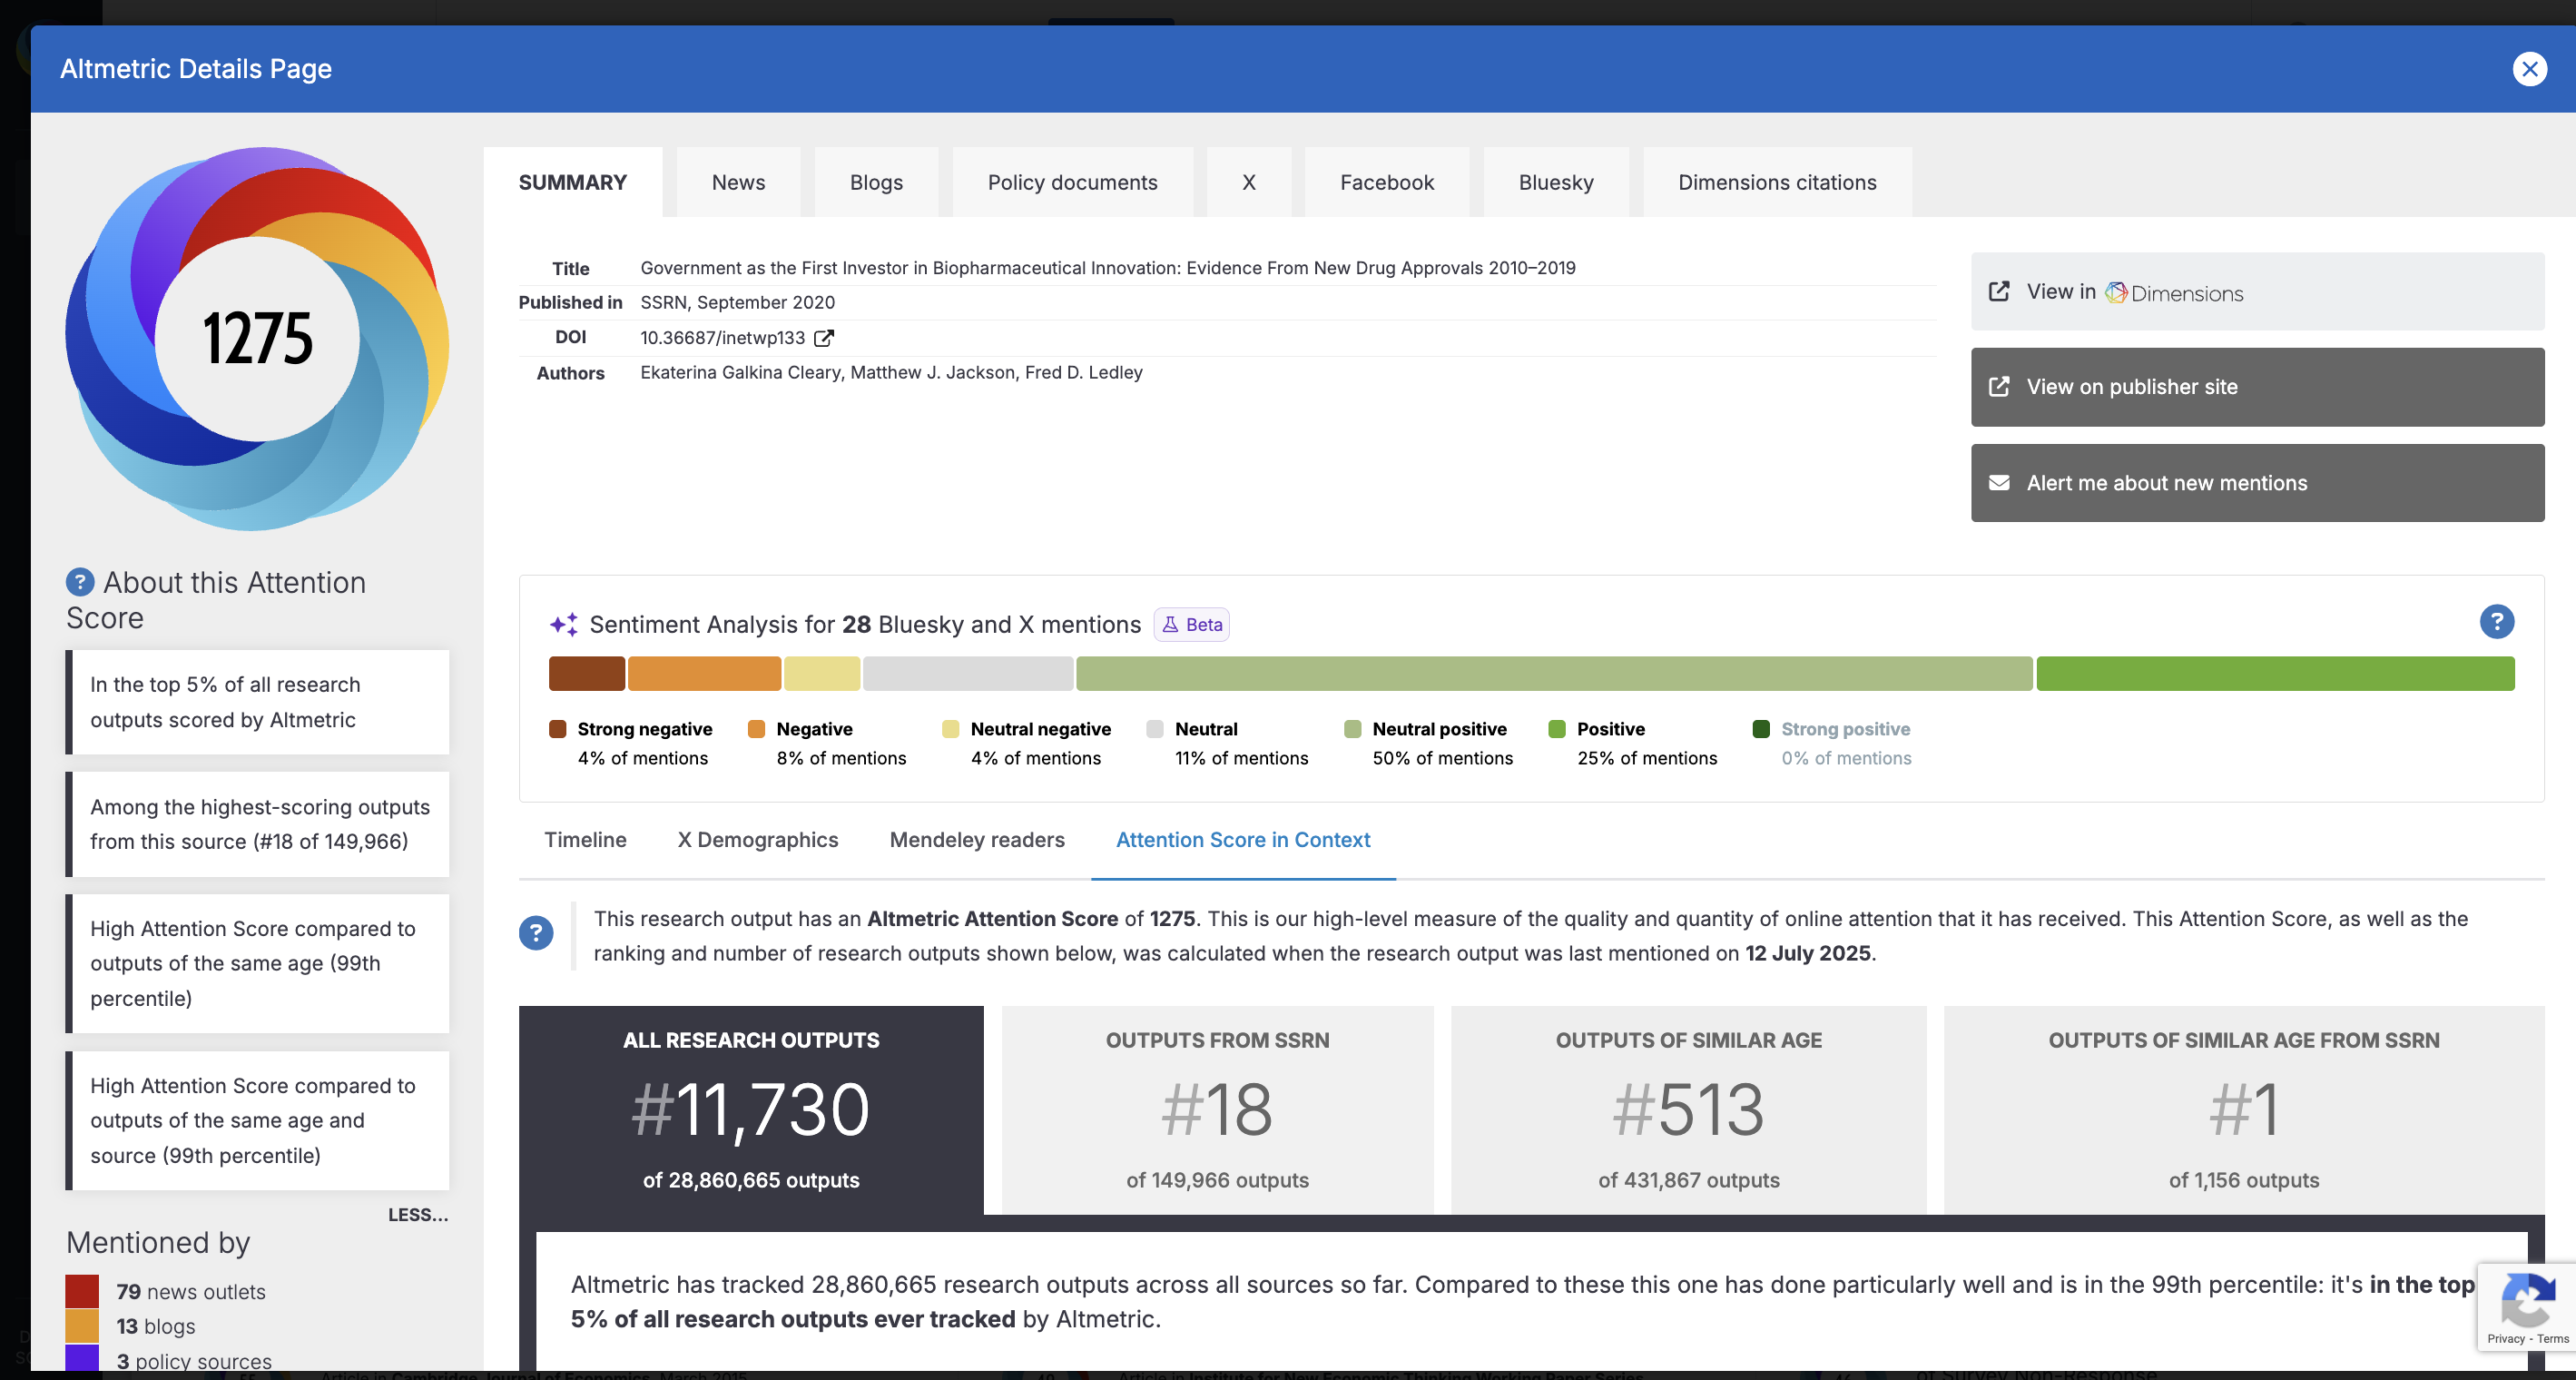Click the DOI external link icon
This screenshot has width=2576, height=1380.
click(x=823, y=338)
